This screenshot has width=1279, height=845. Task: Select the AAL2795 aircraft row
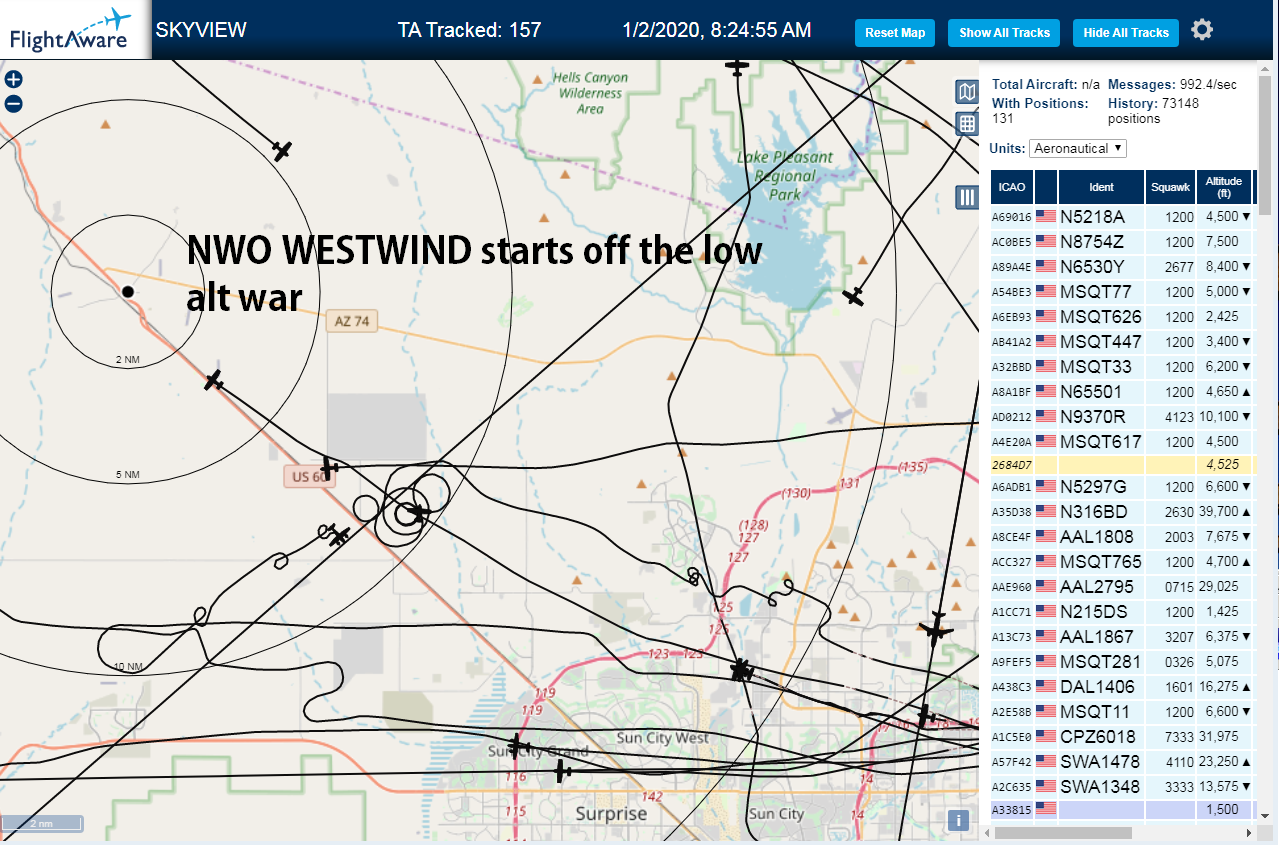coord(1123,587)
